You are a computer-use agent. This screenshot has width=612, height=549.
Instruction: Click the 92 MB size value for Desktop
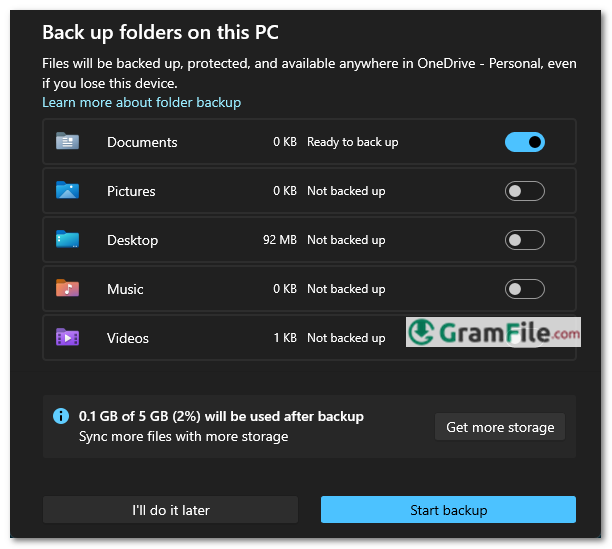click(x=279, y=240)
